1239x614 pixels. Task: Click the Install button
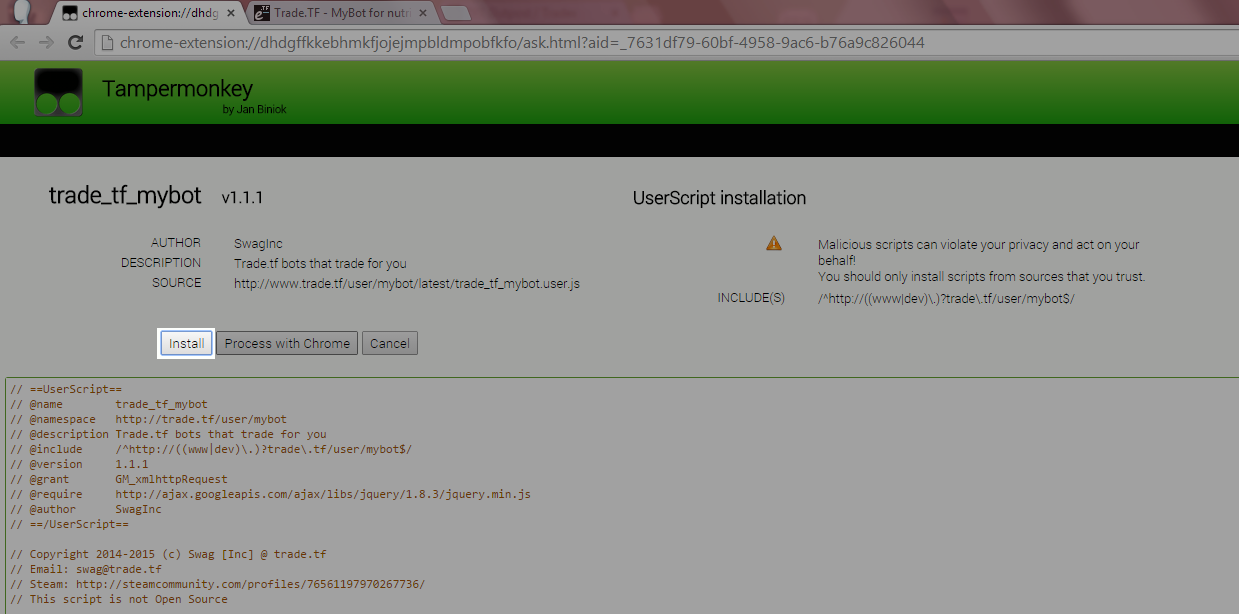click(187, 343)
